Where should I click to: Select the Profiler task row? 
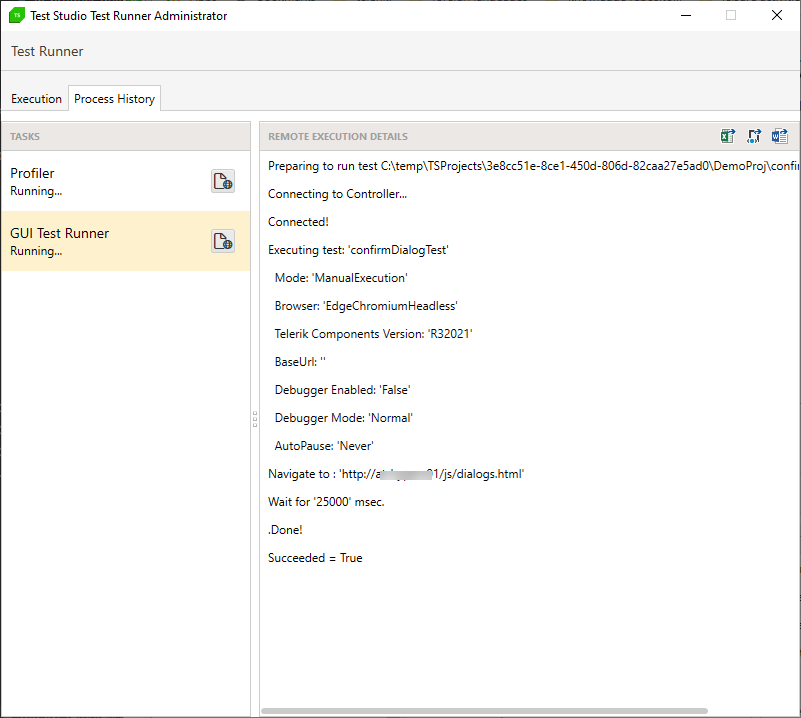[126, 181]
